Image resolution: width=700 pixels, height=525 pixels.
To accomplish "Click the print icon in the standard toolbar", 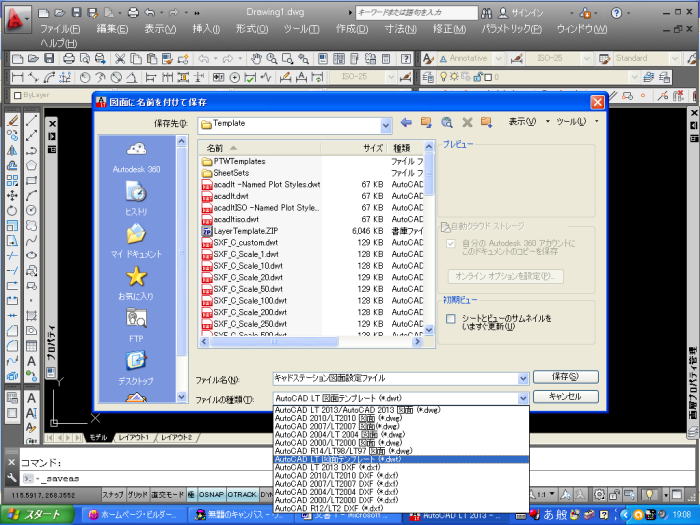I will (68, 58).
